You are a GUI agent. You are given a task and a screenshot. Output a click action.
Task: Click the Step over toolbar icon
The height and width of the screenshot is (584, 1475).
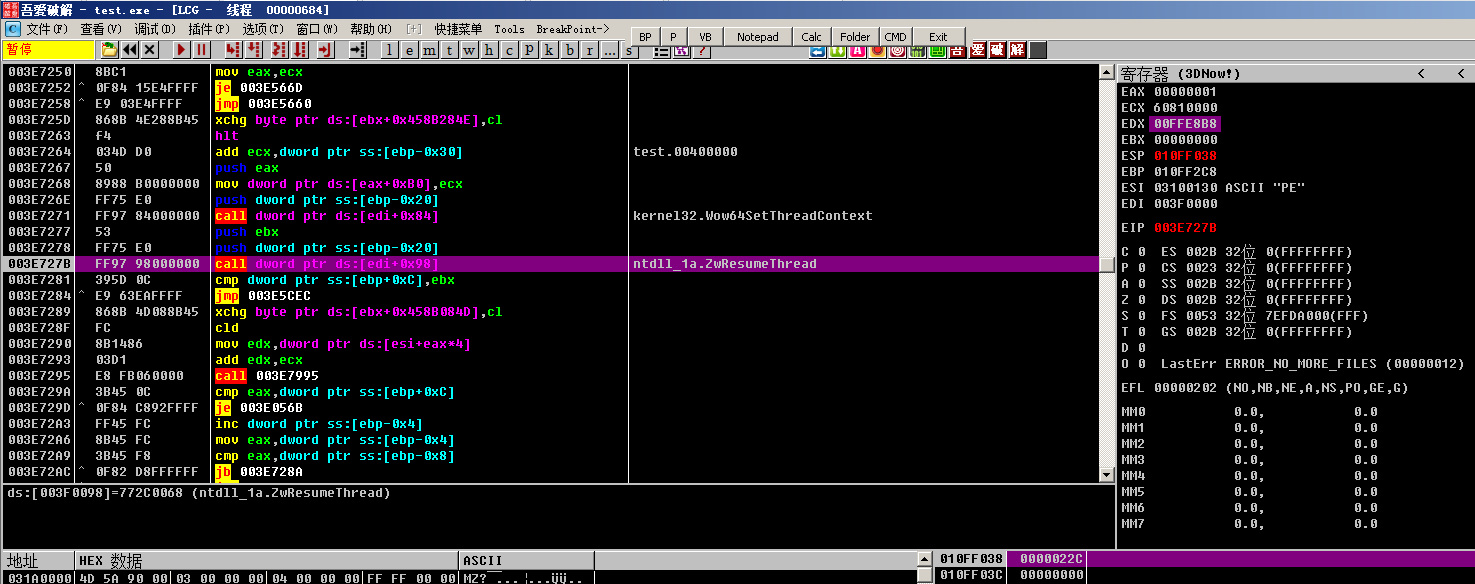254,50
